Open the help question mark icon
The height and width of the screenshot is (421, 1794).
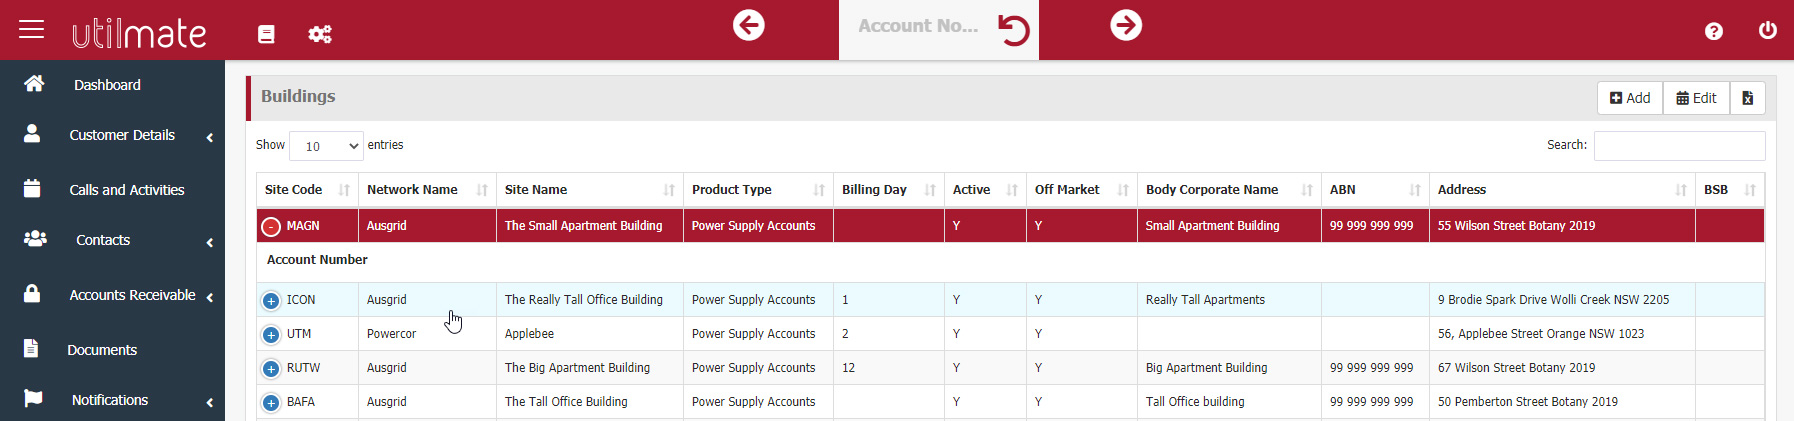pyautogui.click(x=1713, y=31)
